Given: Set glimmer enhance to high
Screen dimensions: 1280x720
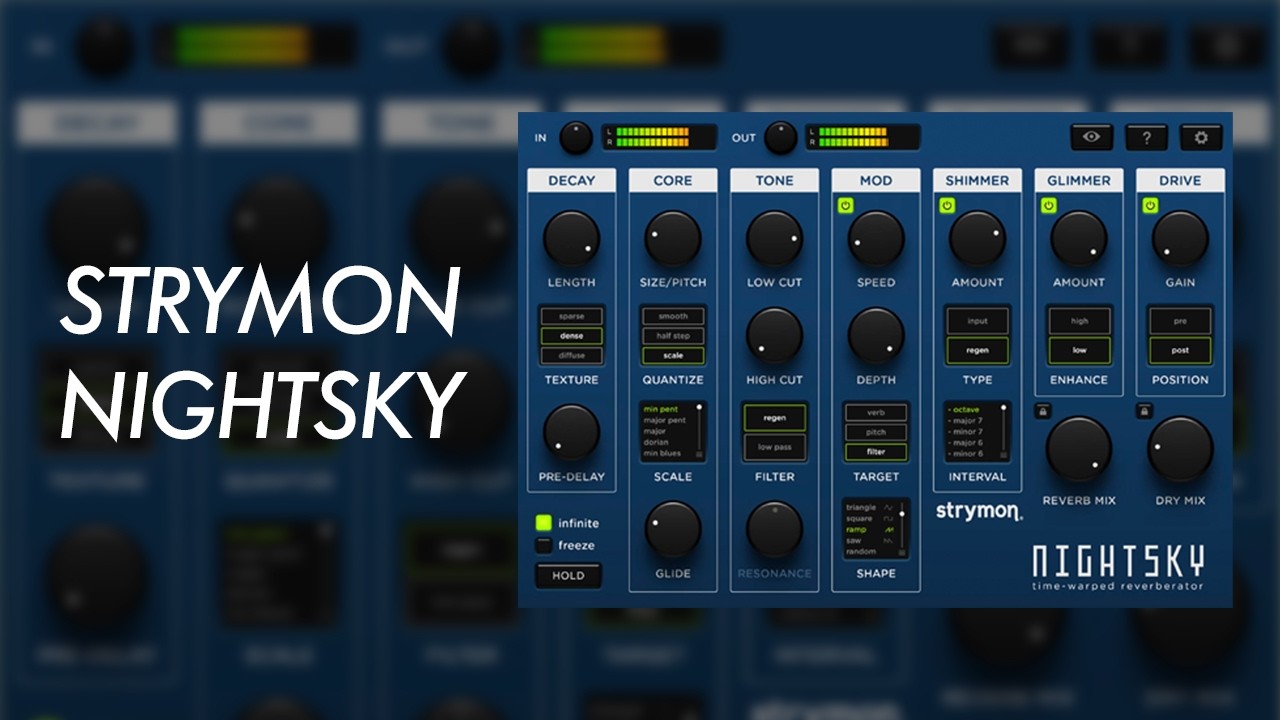Looking at the screenshot, I should (1079, 321).
